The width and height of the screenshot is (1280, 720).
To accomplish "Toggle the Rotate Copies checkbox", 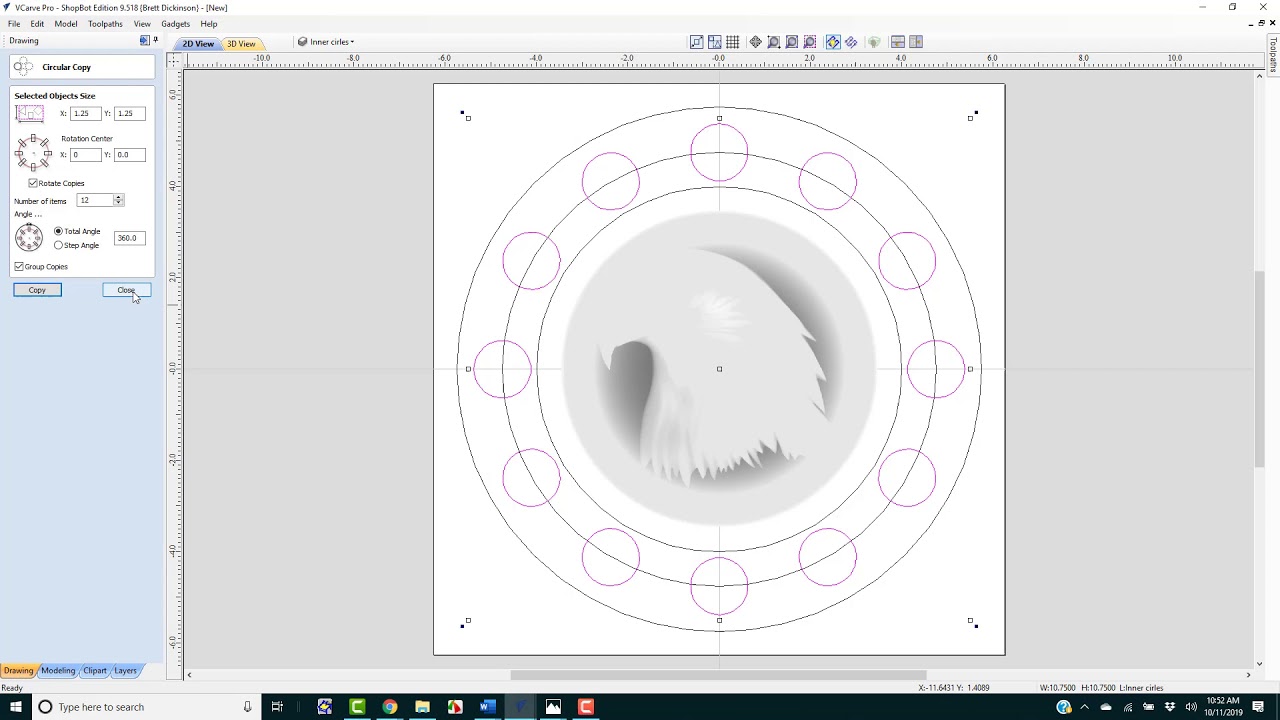I will click(33, 183).
